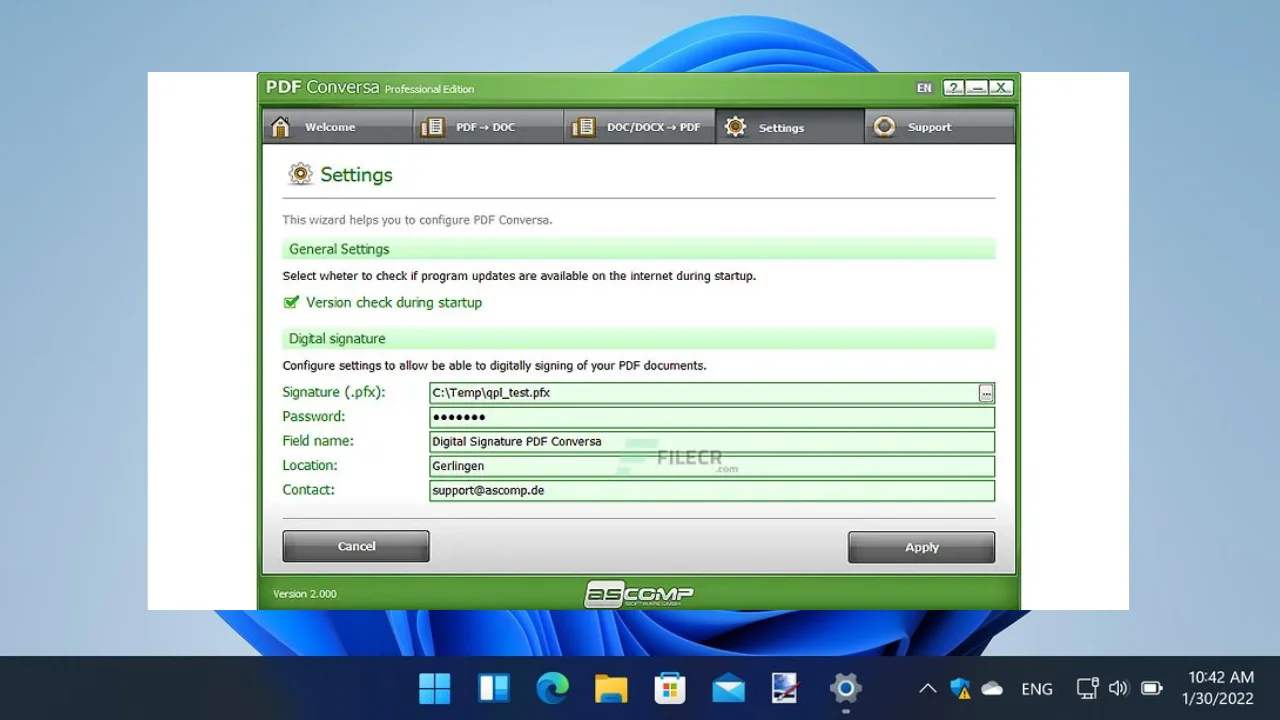Switch to the PDF → DOC tab
The image size is (1280, 720).
point(488,127)
